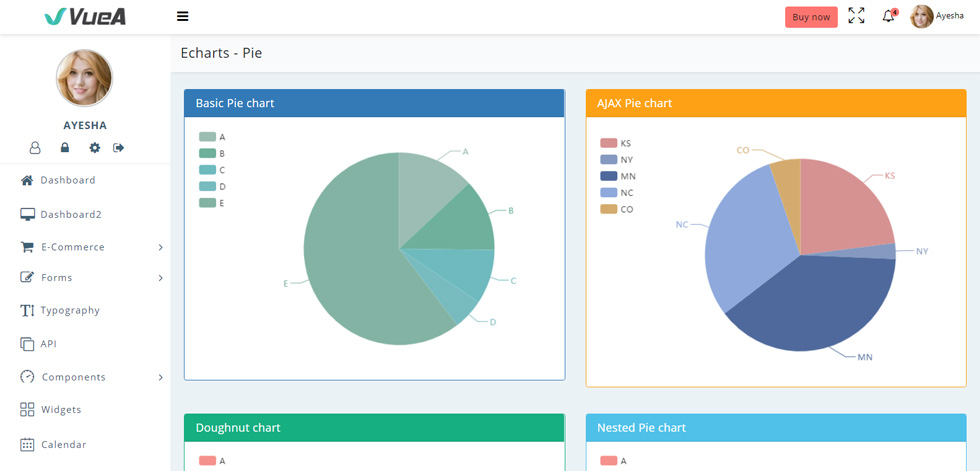This screenshot has width=980, height=471.
Task: Click the Widgets grid icon
Action: coord(27,410)
